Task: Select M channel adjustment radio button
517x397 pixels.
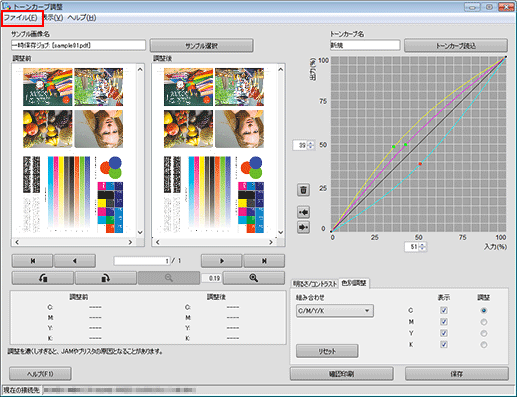Action: (484, 322)
